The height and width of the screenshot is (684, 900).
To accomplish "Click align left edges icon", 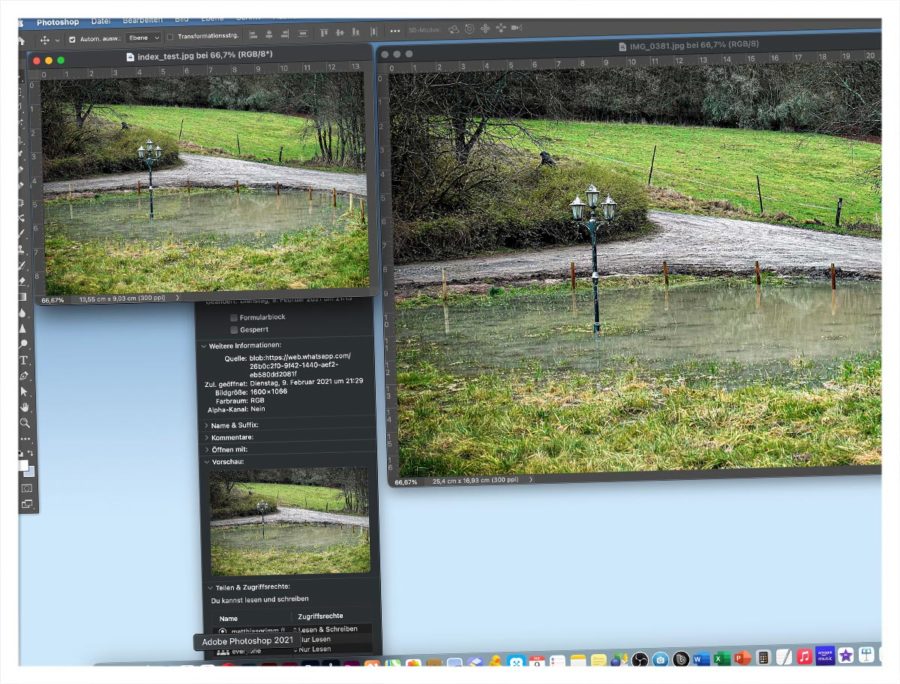I will 253,34.
